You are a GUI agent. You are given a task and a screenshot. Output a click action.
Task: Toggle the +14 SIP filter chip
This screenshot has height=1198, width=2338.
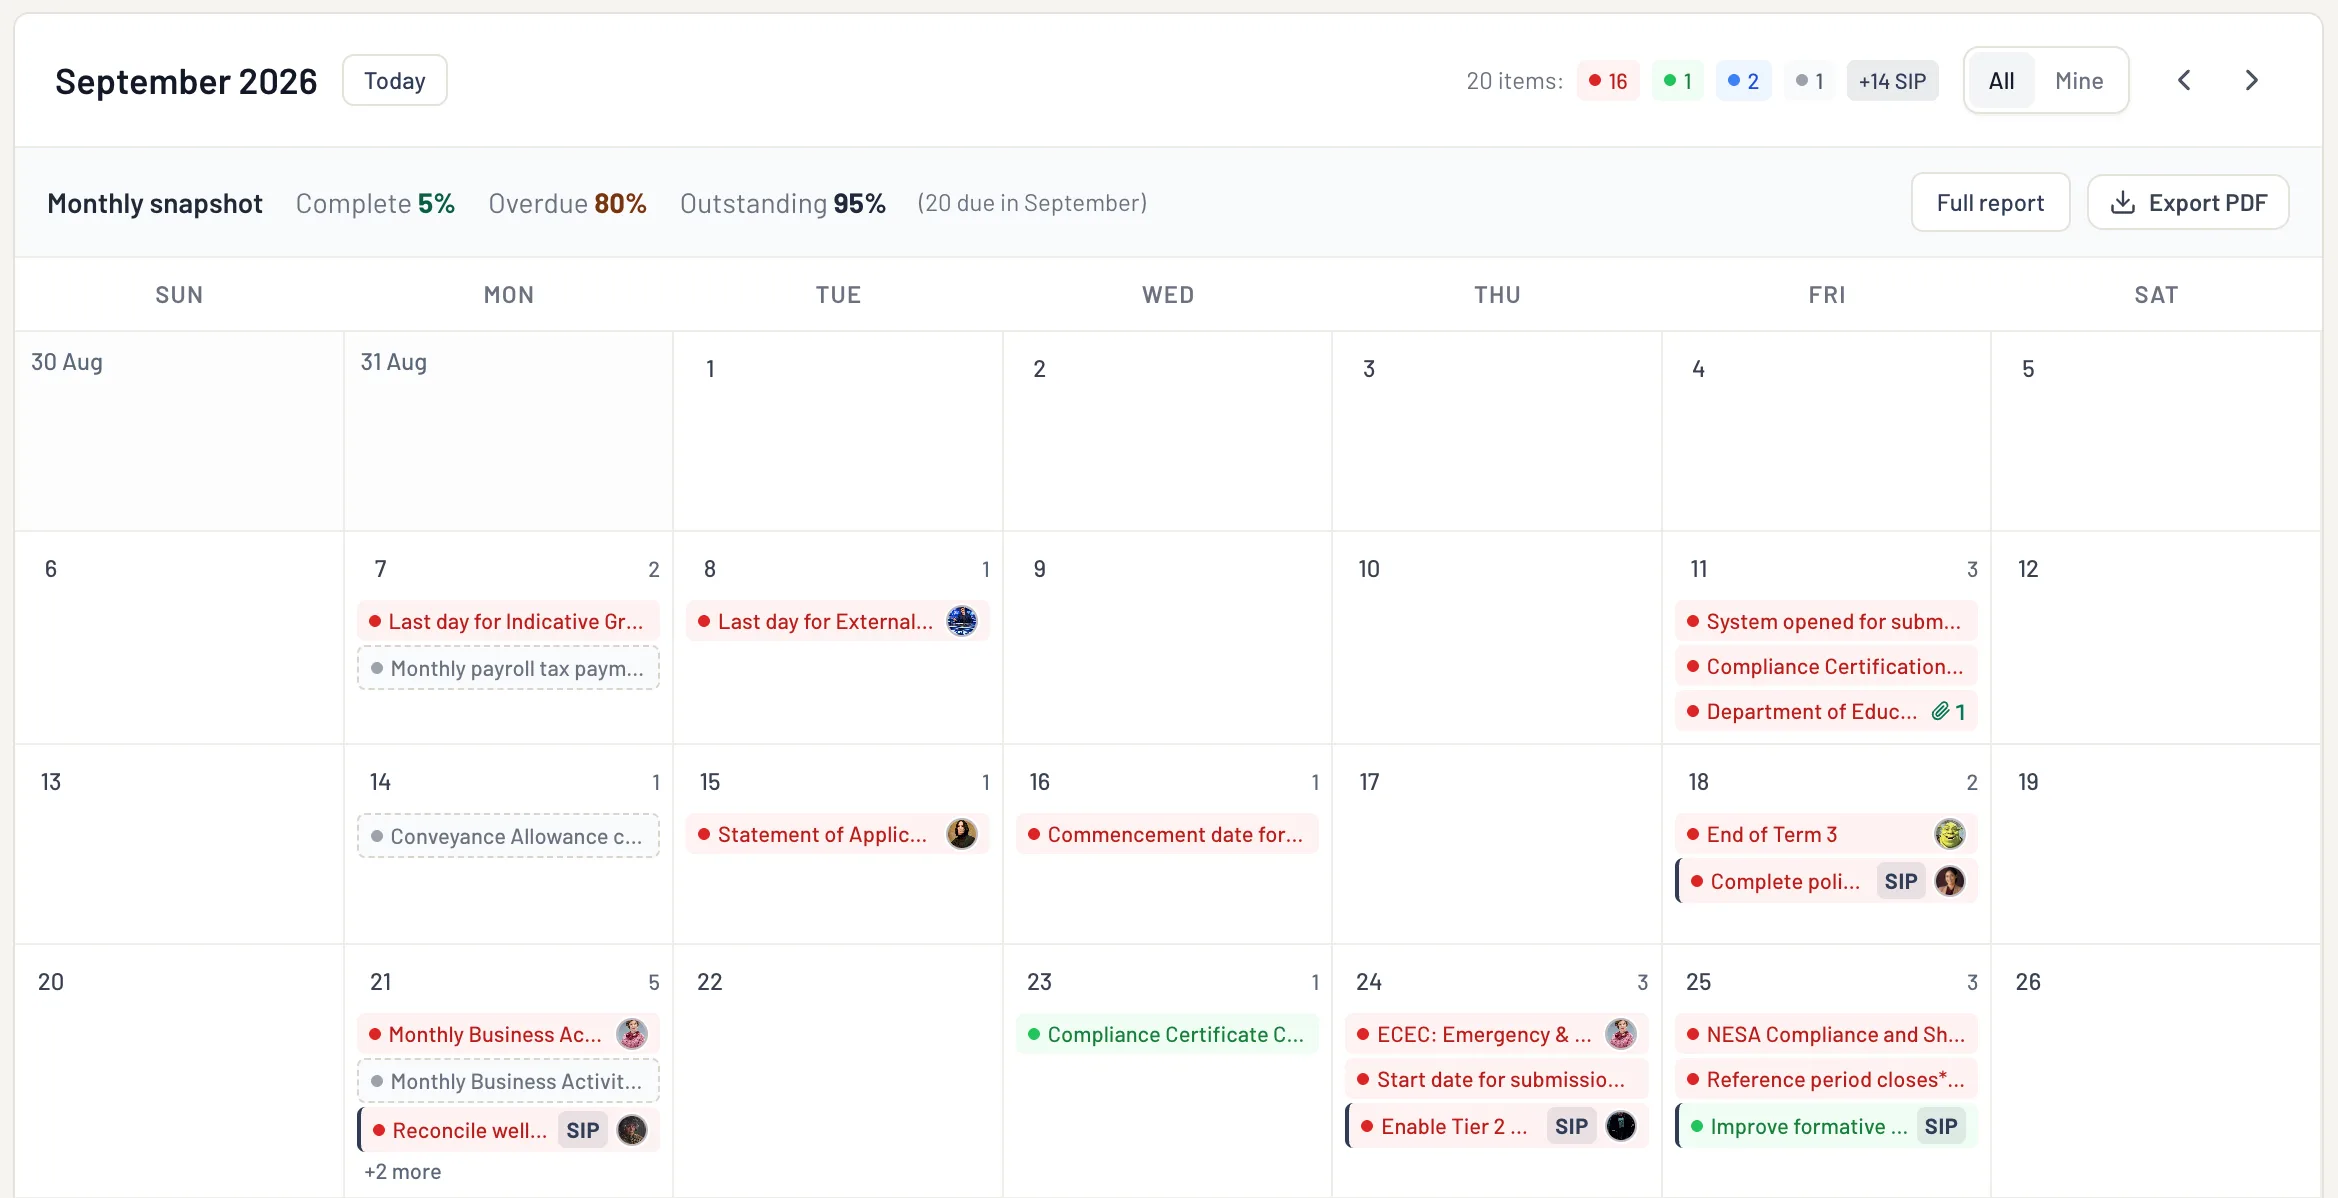coord(1892,81)
